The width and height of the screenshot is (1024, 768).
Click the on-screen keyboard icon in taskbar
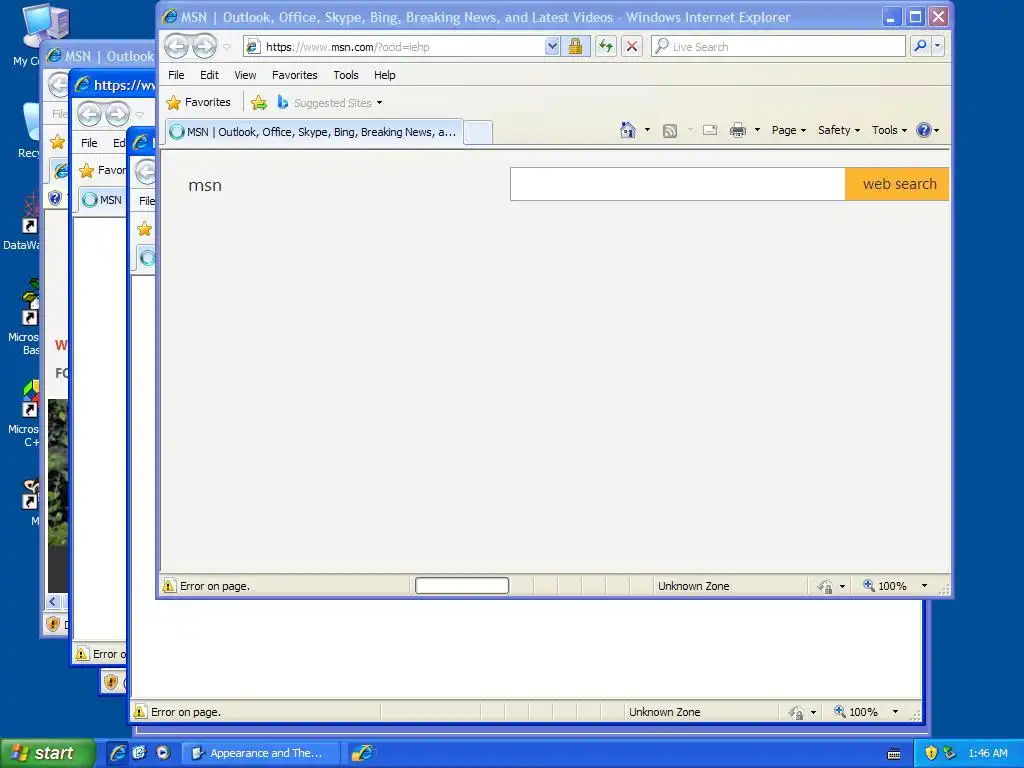coord(894,754)
